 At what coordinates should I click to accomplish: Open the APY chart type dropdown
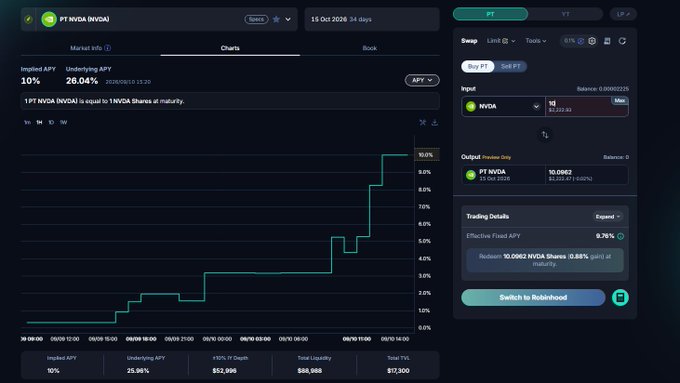[x=422, y=80]
